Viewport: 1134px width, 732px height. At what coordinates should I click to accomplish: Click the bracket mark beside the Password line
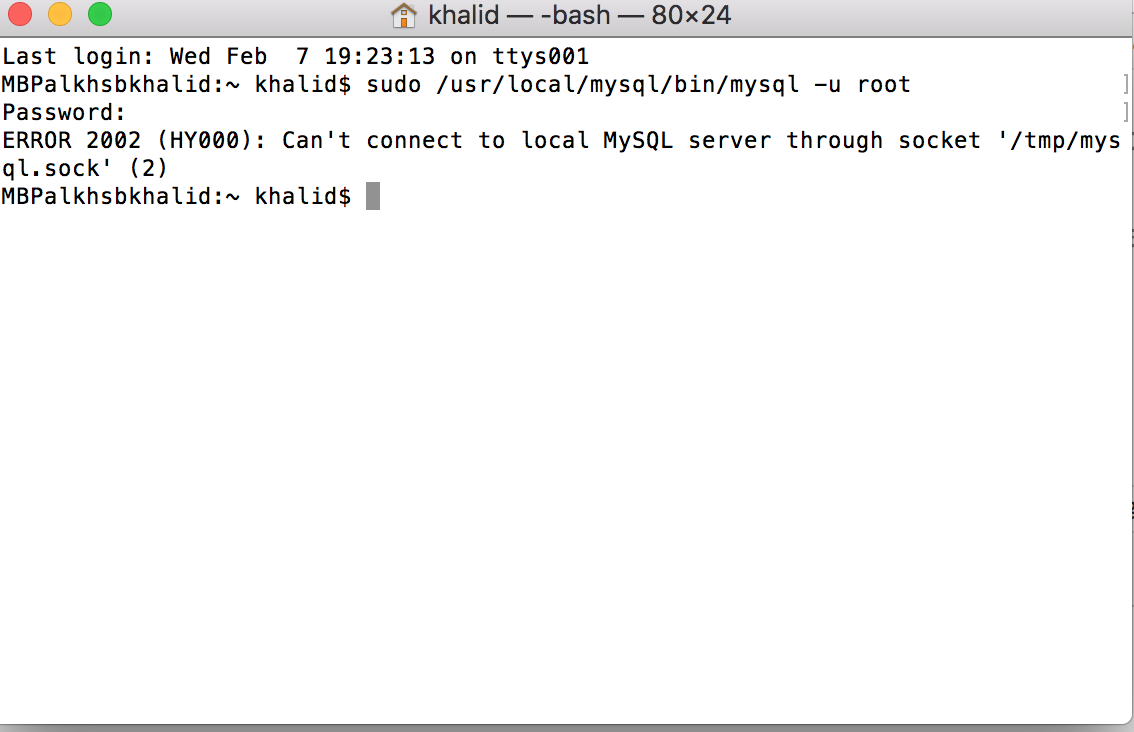pos(1126,112)
